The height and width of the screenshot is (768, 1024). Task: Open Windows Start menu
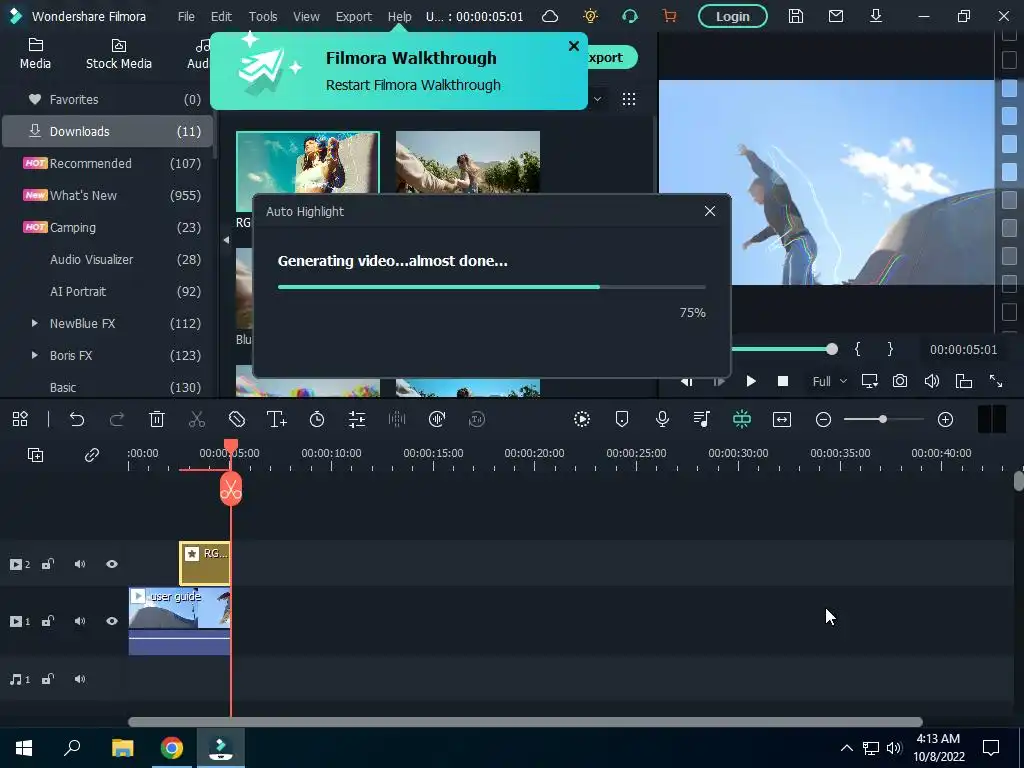click(x=24, y=748)
